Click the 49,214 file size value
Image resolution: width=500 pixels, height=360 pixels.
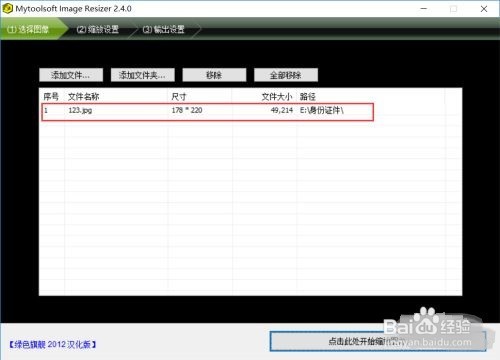[x=282, y=110]
